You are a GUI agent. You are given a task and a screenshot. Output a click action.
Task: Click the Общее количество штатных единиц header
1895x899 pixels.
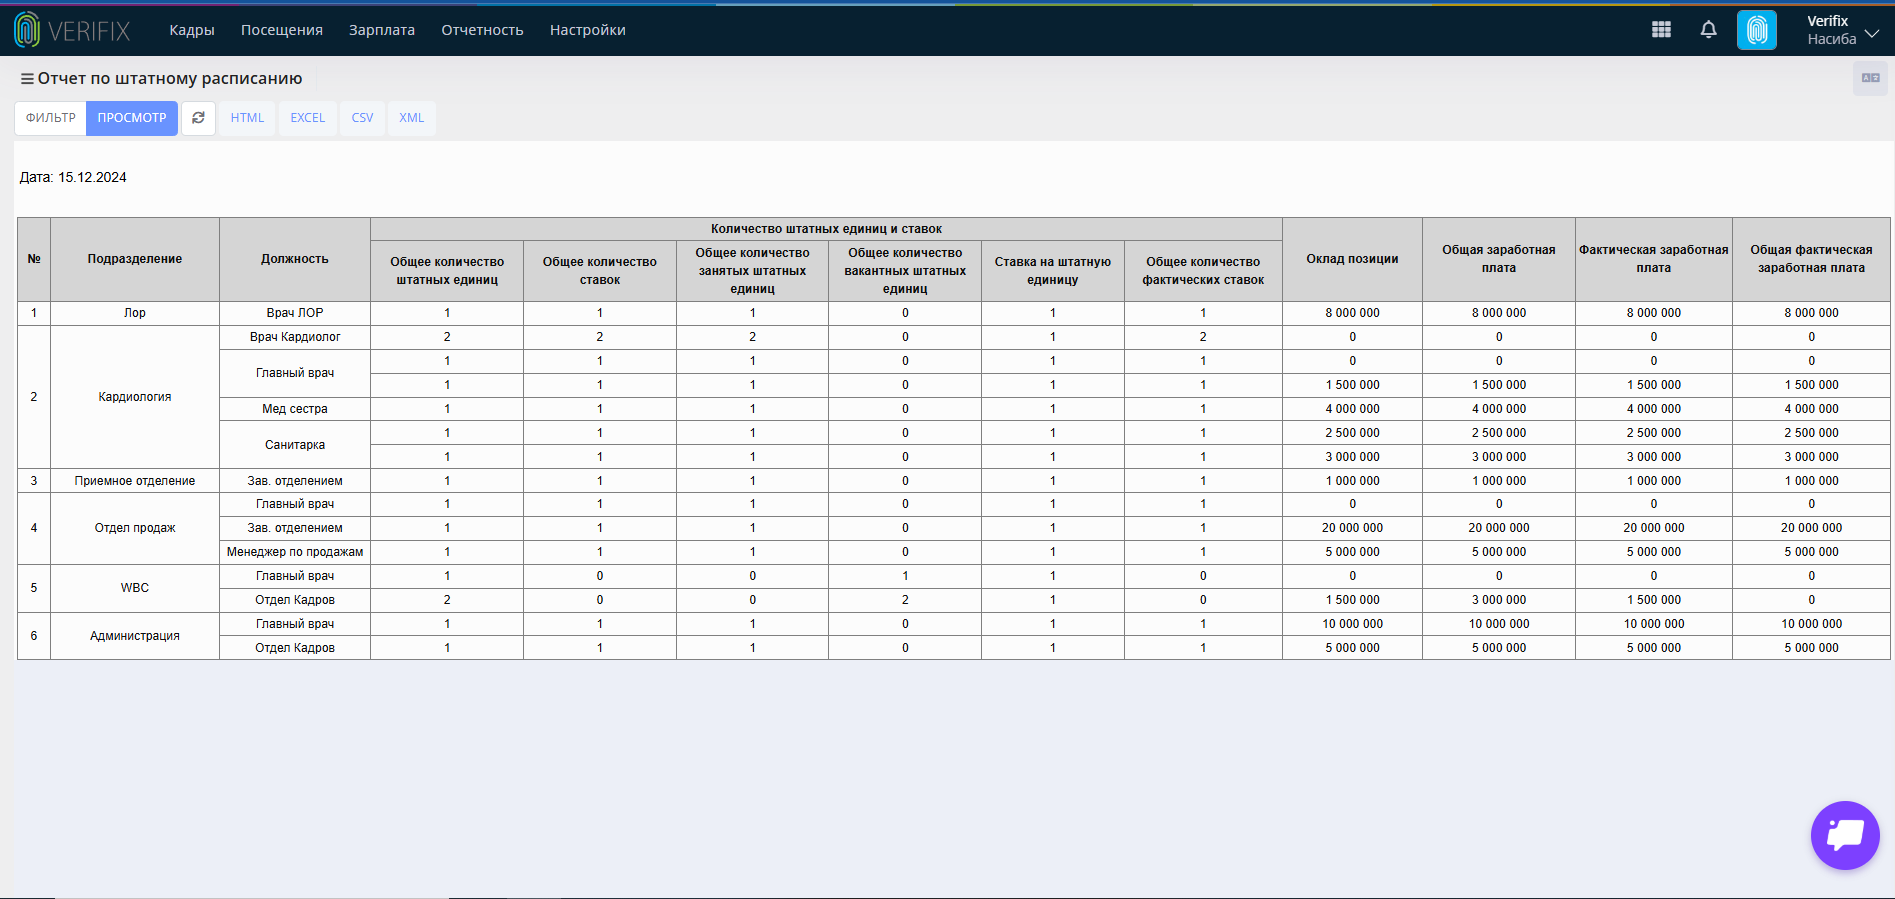click(447, 271)
